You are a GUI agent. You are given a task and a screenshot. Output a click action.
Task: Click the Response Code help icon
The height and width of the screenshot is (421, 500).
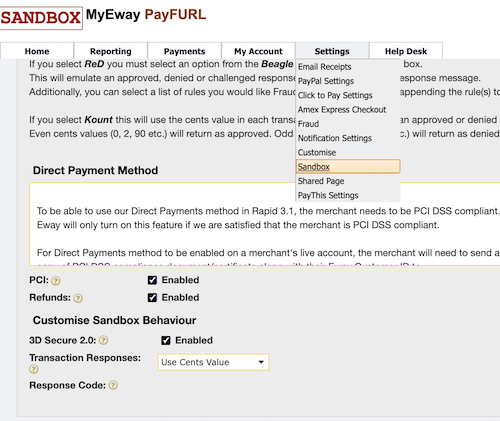tap(113, 385)
